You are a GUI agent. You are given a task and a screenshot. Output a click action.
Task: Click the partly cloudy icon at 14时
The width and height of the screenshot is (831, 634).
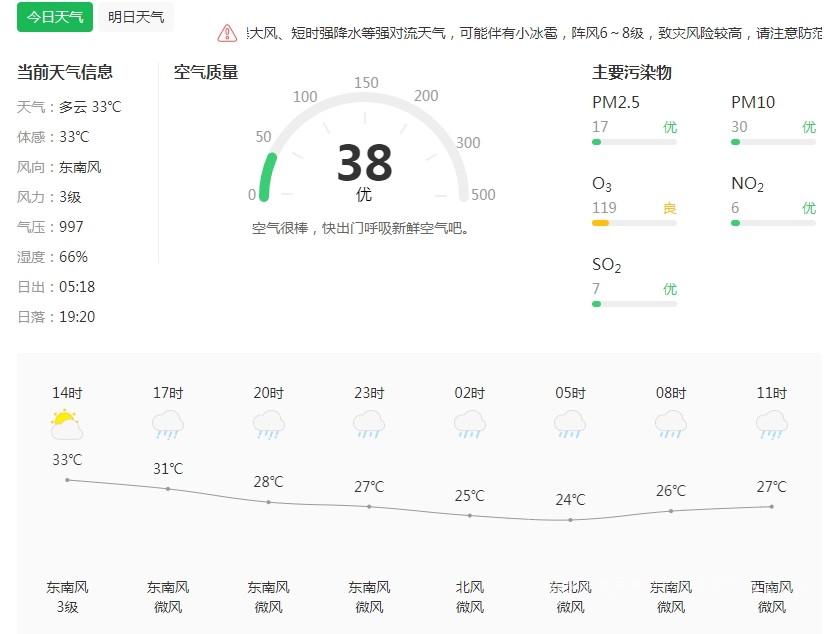[x=67, y=425]
